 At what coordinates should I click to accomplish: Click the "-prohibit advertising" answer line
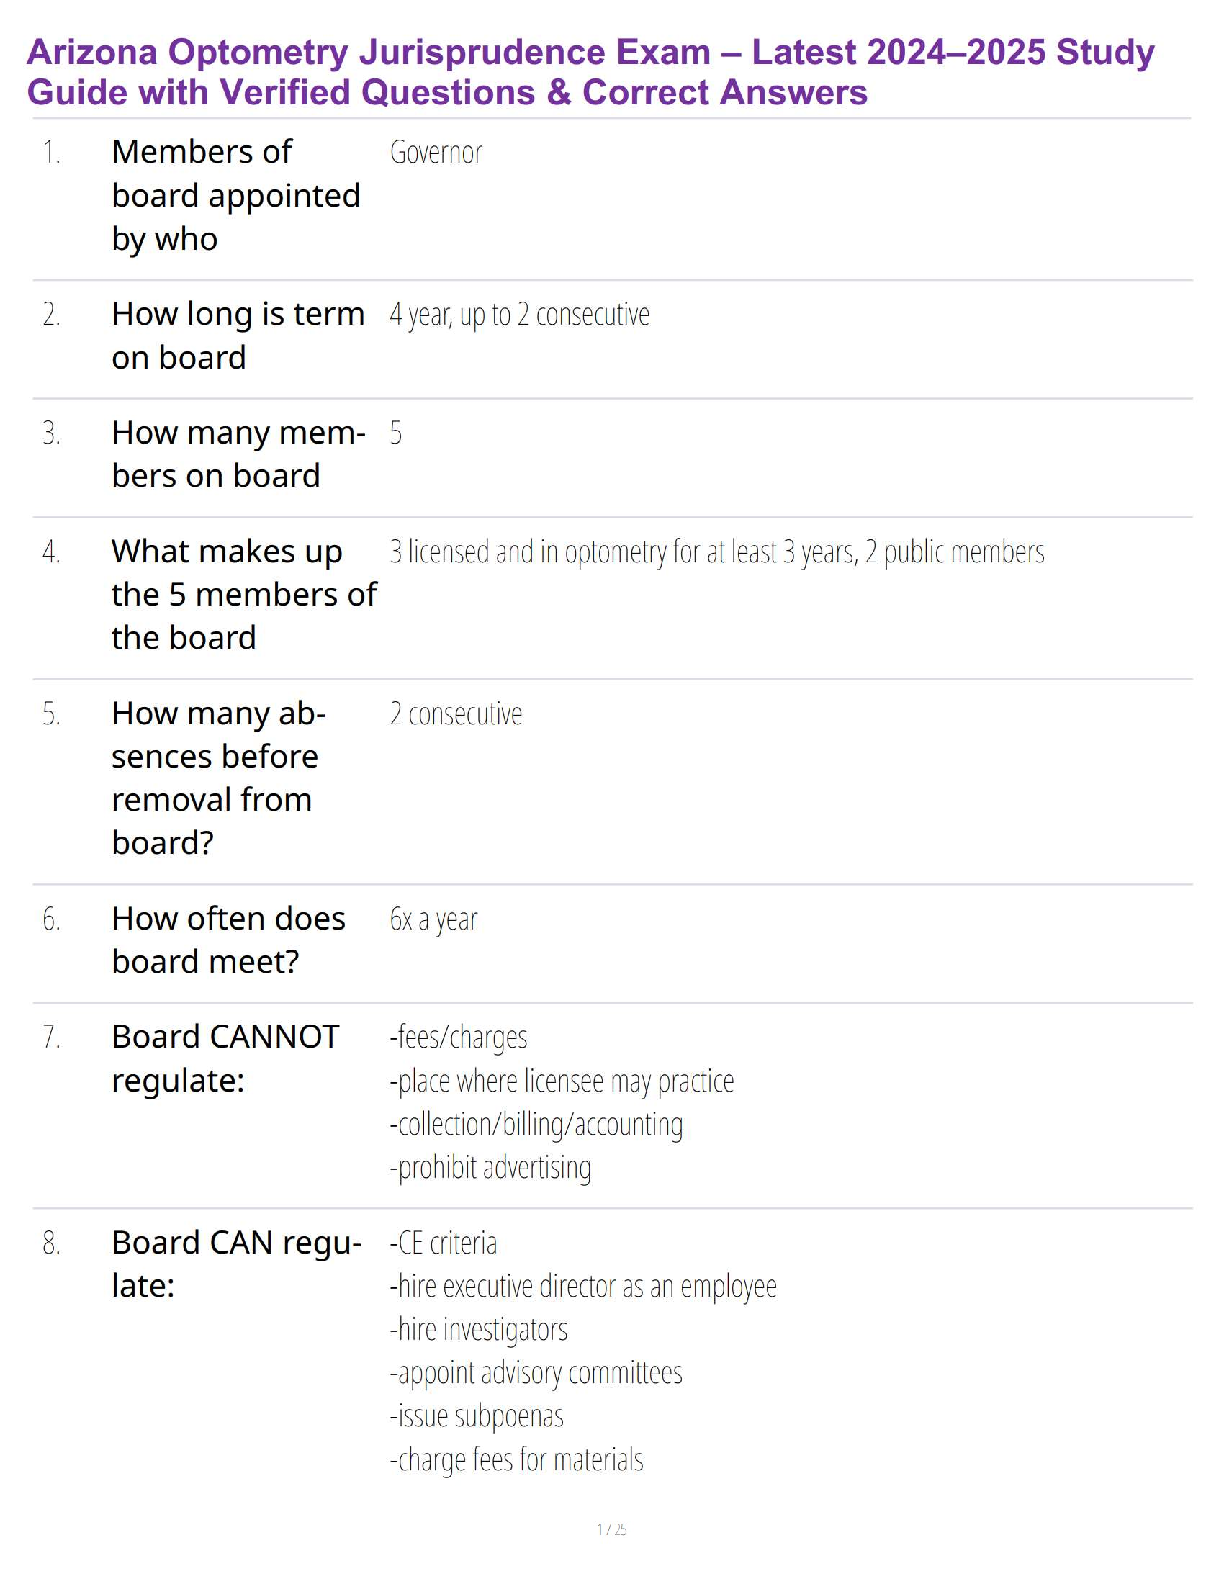[x=490, y=1167]
